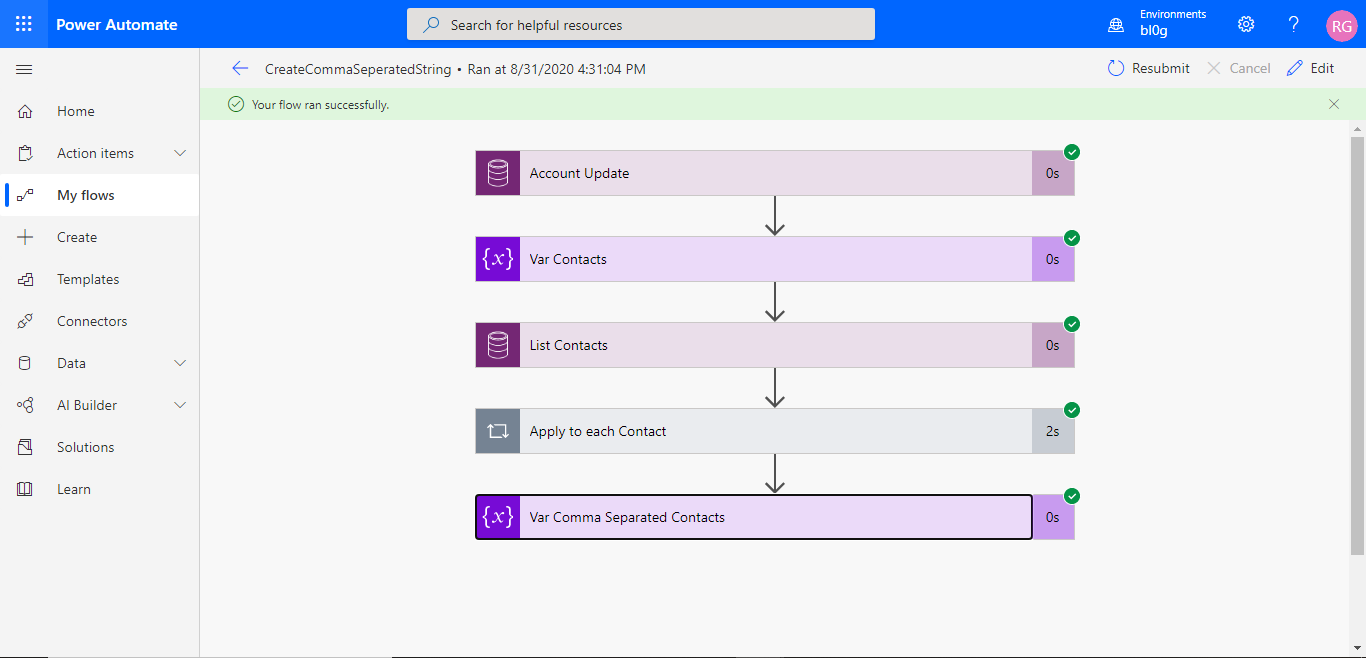
Task: Click the search for helpful resources field
Action: pos(641,24)
